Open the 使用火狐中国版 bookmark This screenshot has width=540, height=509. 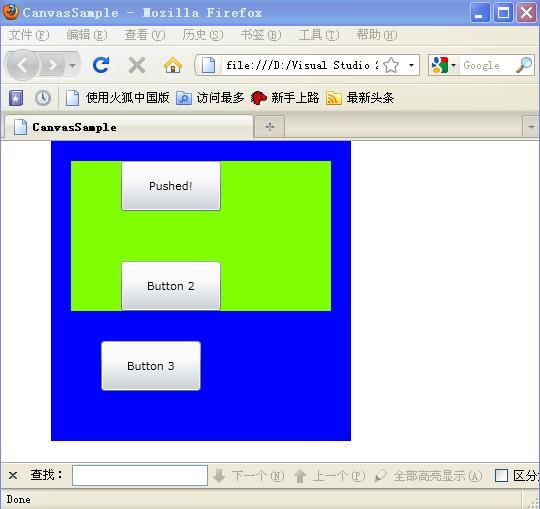117,98
